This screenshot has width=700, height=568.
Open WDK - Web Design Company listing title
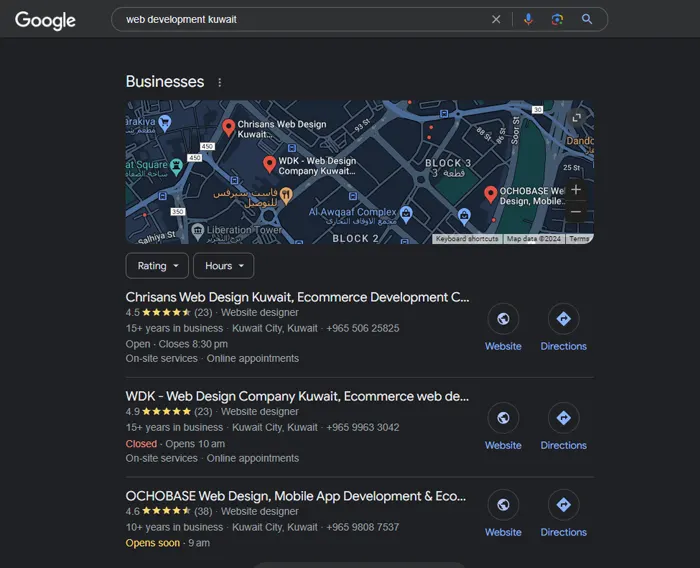click(297, 396)
